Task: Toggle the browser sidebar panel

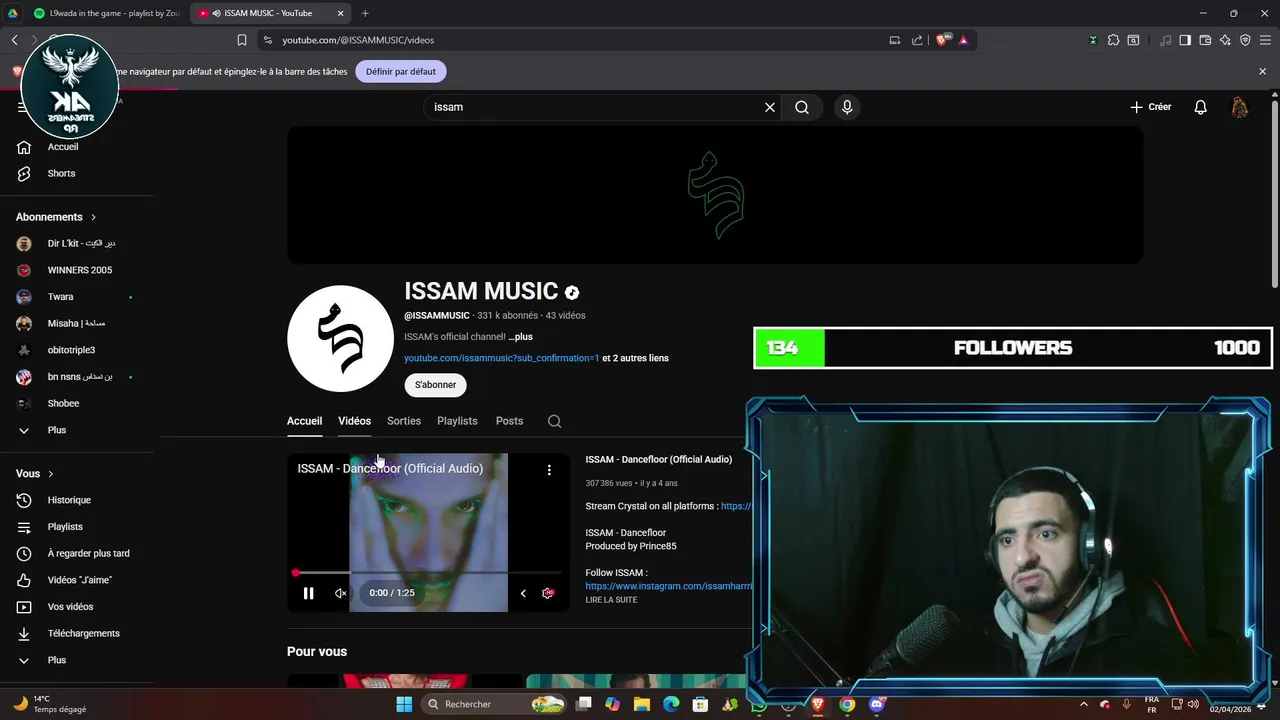Action: coord(1185,40)
